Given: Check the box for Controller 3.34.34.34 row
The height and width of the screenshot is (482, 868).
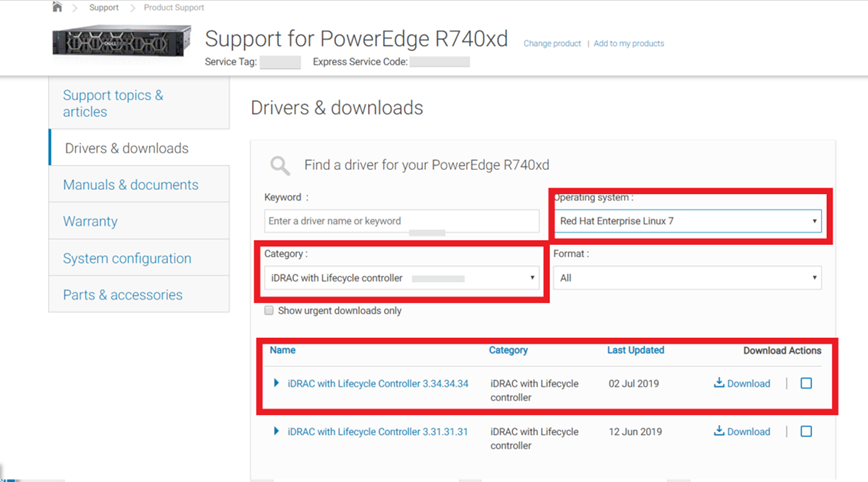Looking at the screenshot, I should pos(806,383).
